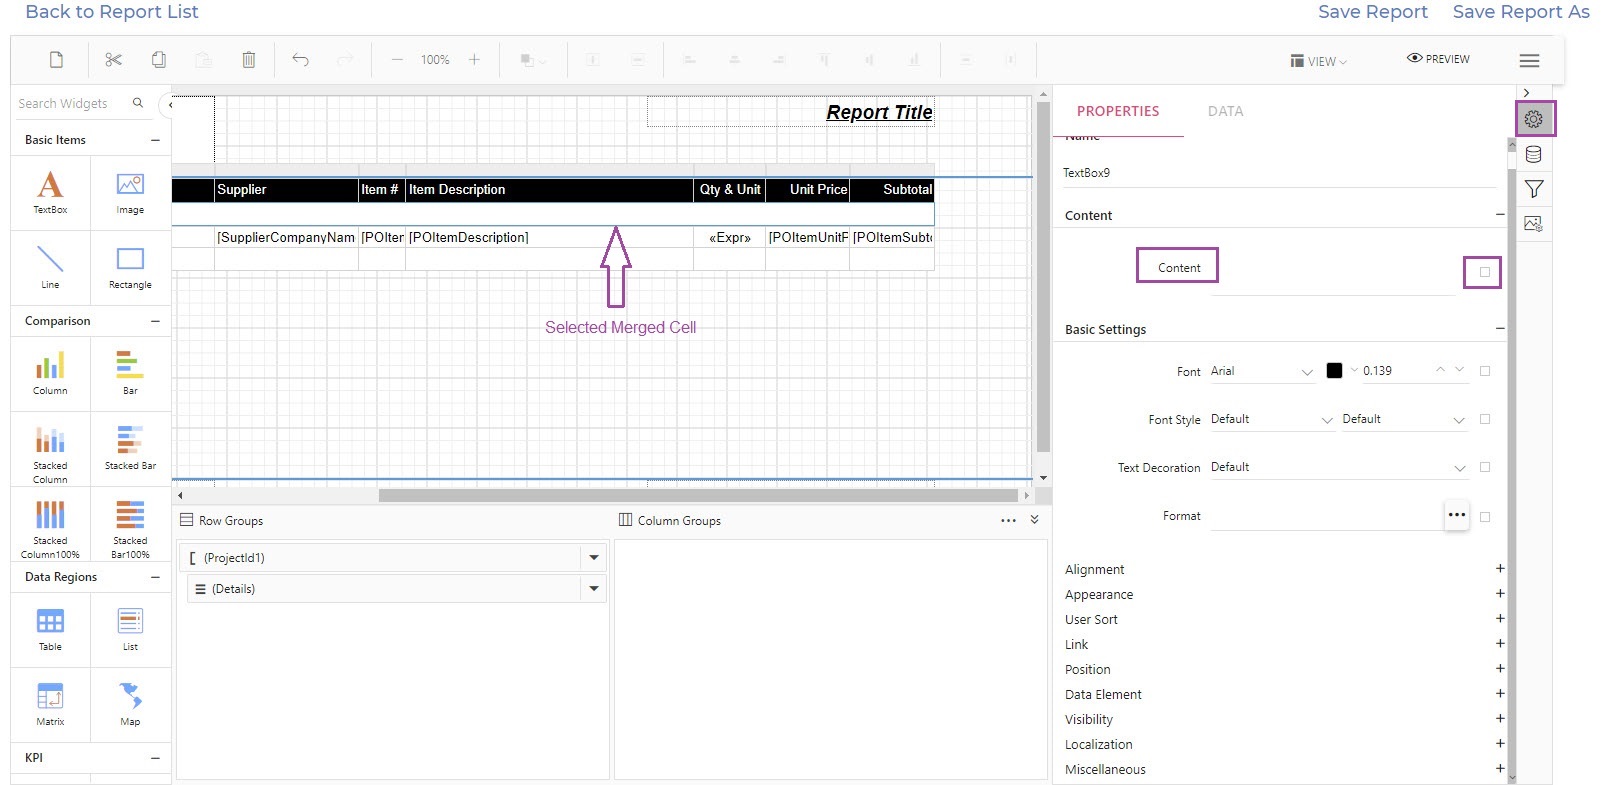The image size is (1604, 785).
Task: Click the search magnifier in Search Widgets
Action: click(x=138, y=103)
